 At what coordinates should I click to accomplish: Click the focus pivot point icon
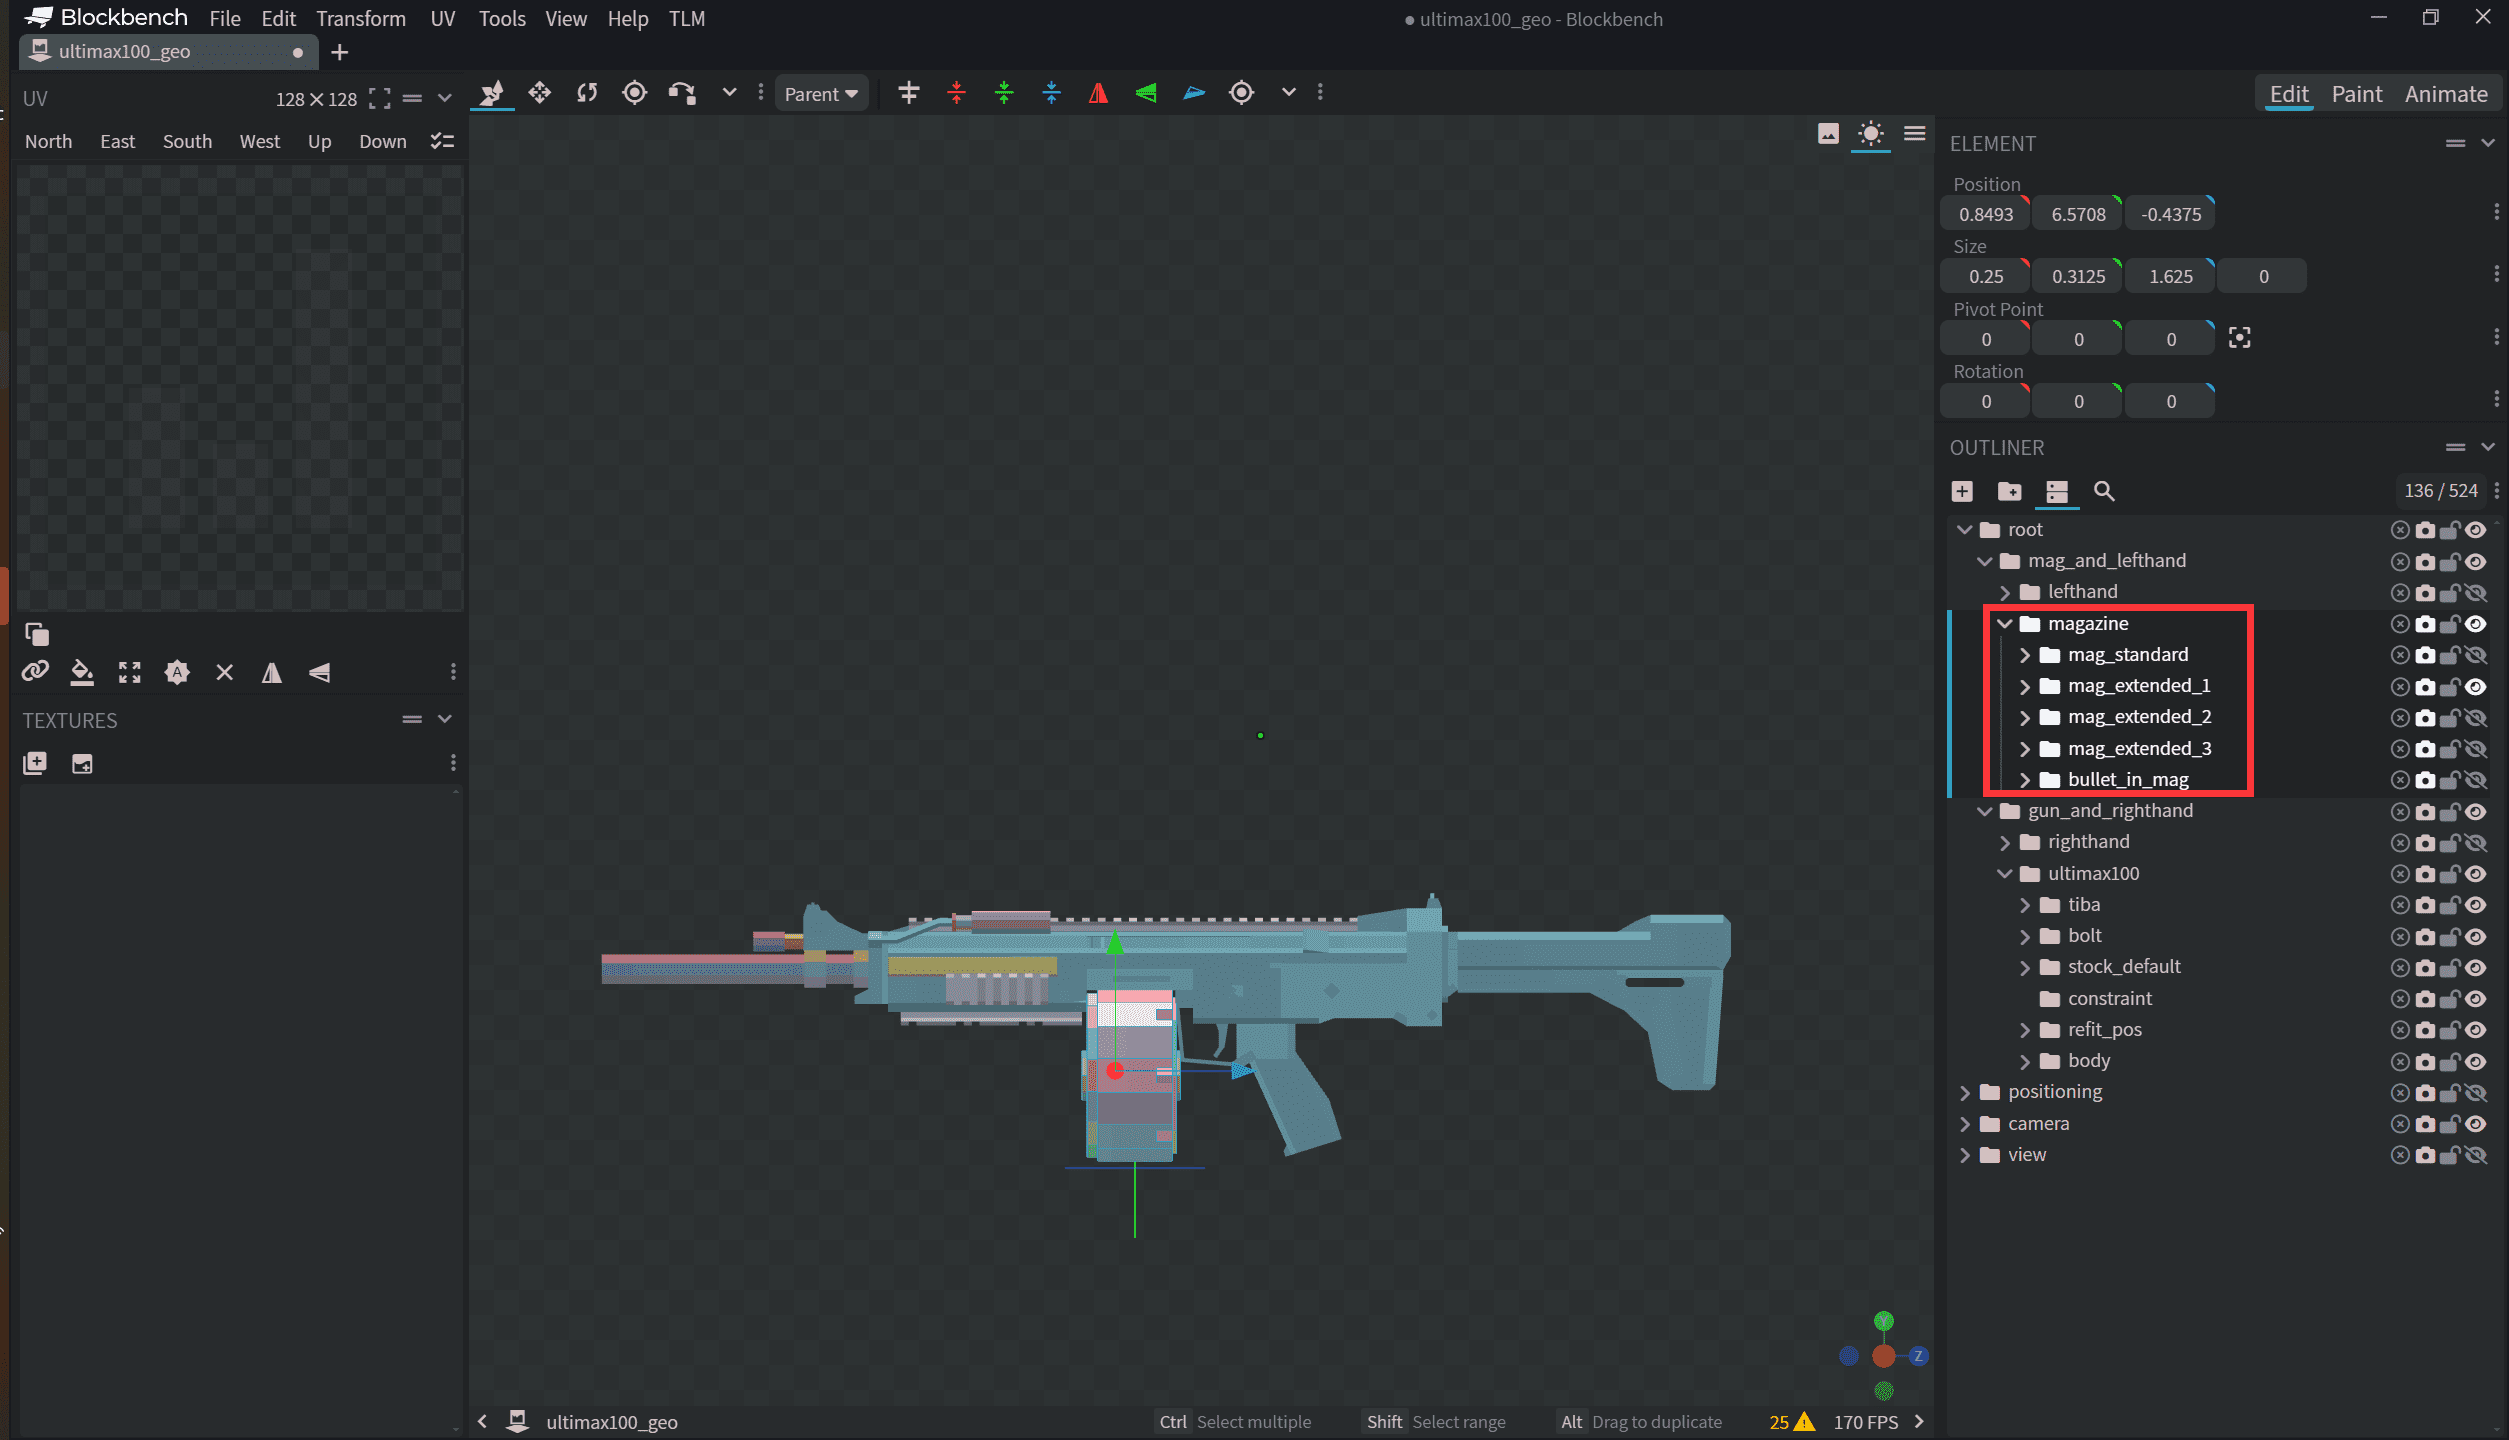[x=2240, y=338]
